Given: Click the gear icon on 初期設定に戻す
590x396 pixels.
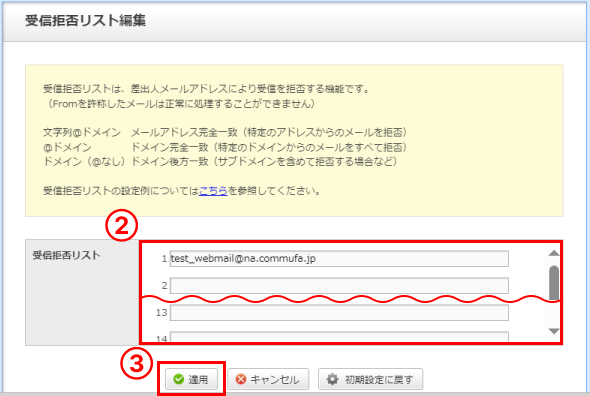Looking at the screenshot, I should tap(332, 379).
